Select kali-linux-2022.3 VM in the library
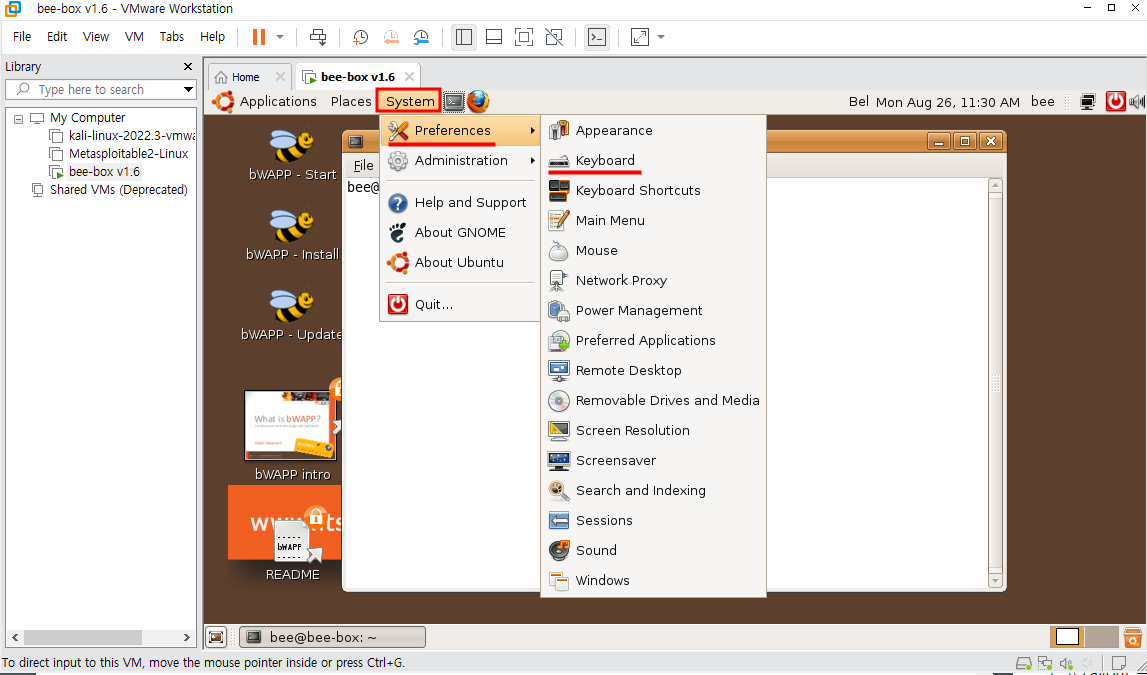Screen dimensions: 1147x675 pyautogui.click(x=122, y=135)
